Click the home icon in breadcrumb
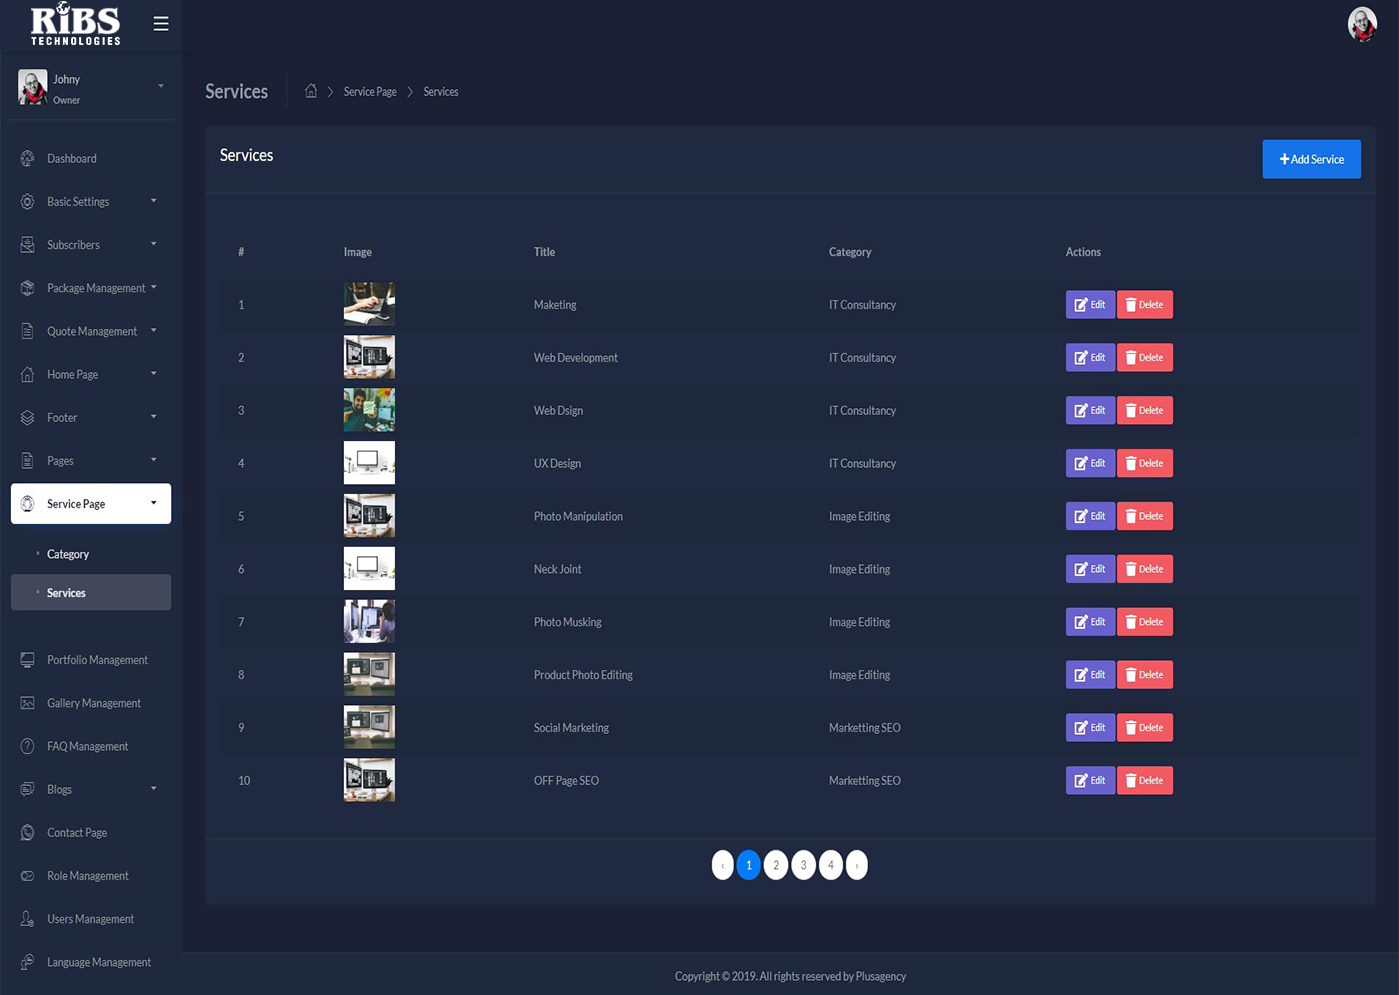The height and width of the screenshot is (995, 1399). (x=311, y=91)
